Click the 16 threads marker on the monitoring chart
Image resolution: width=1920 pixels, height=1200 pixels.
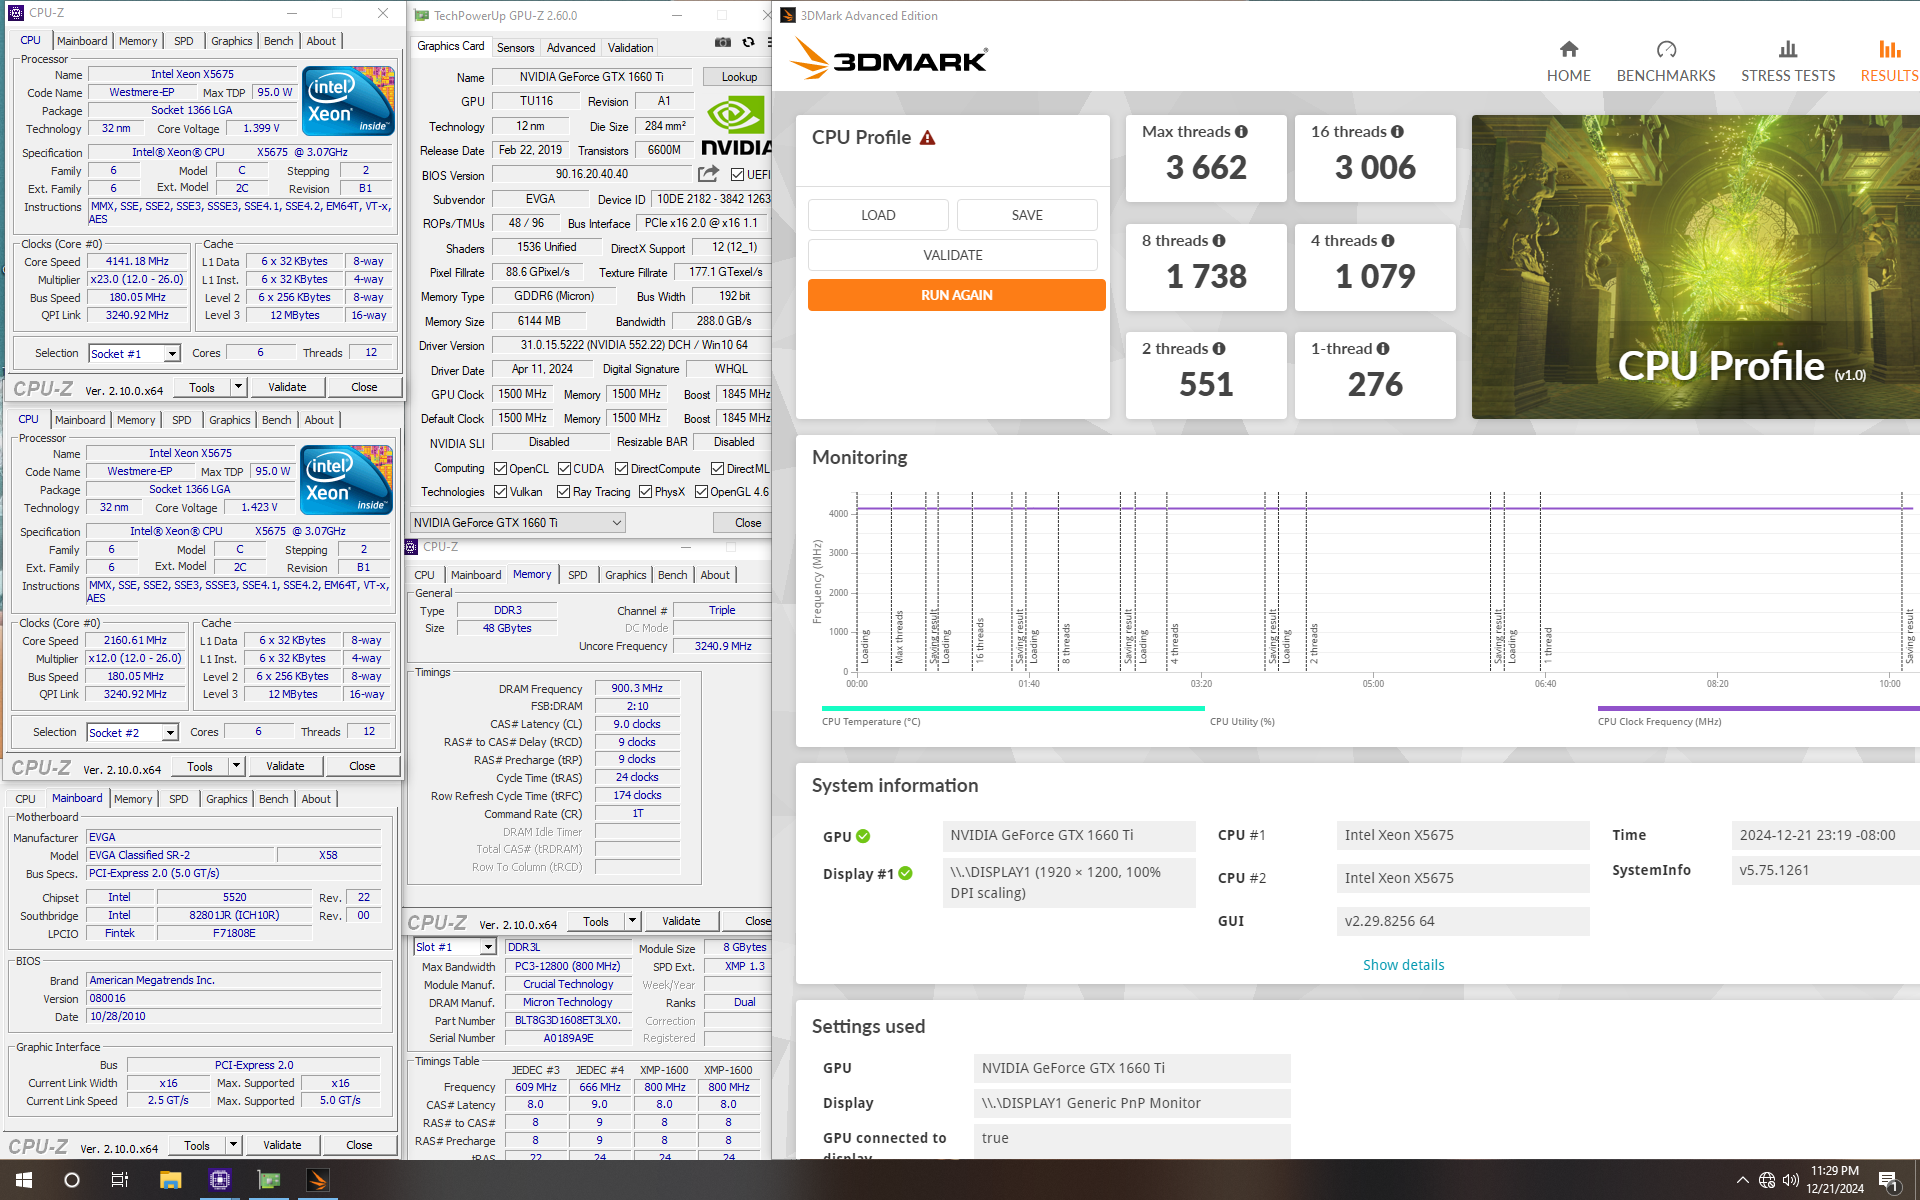979,640
